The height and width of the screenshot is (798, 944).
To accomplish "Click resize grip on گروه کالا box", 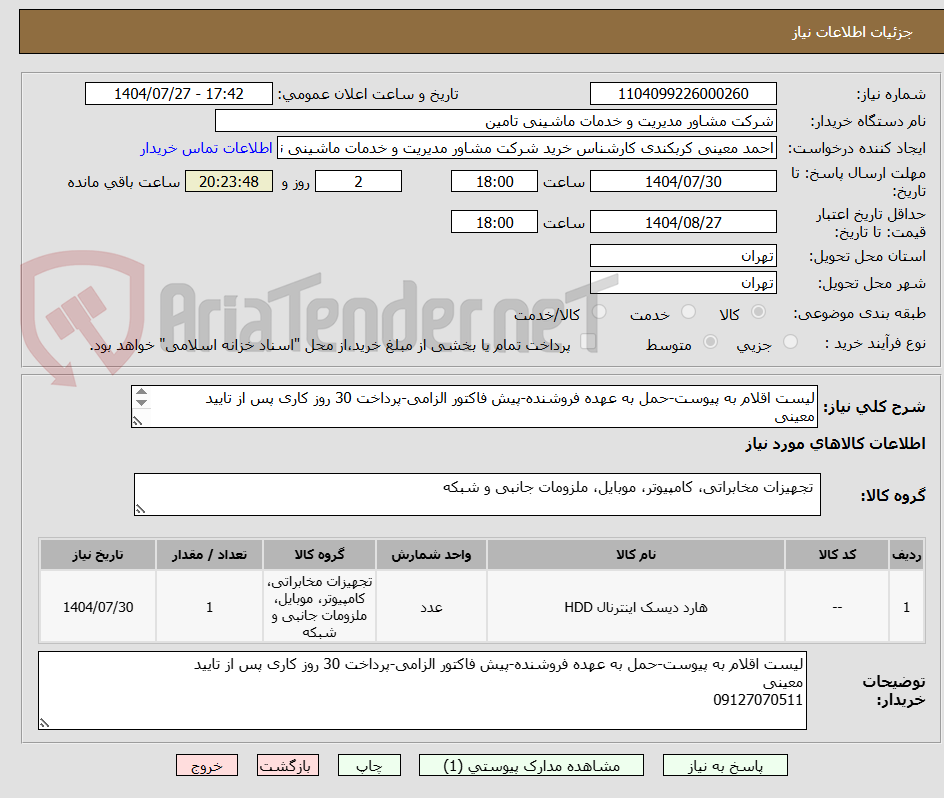I will (x=142, y=508).
